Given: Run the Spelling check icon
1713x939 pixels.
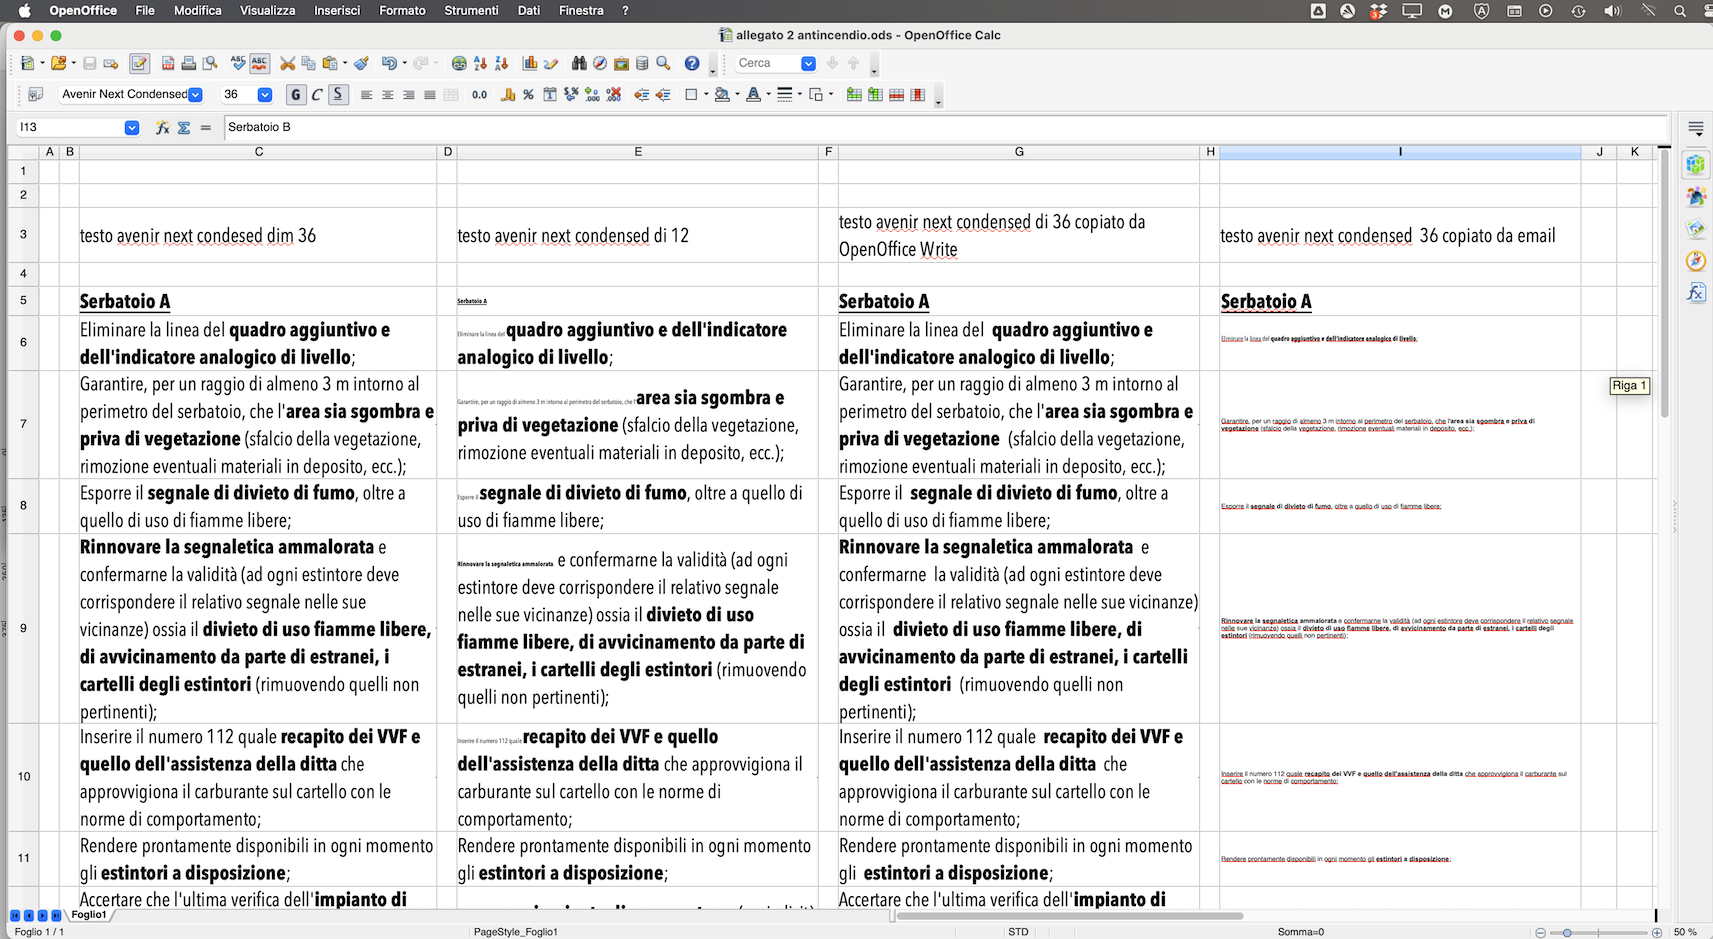Looking at the screenshot, I should tap(238, 63).
